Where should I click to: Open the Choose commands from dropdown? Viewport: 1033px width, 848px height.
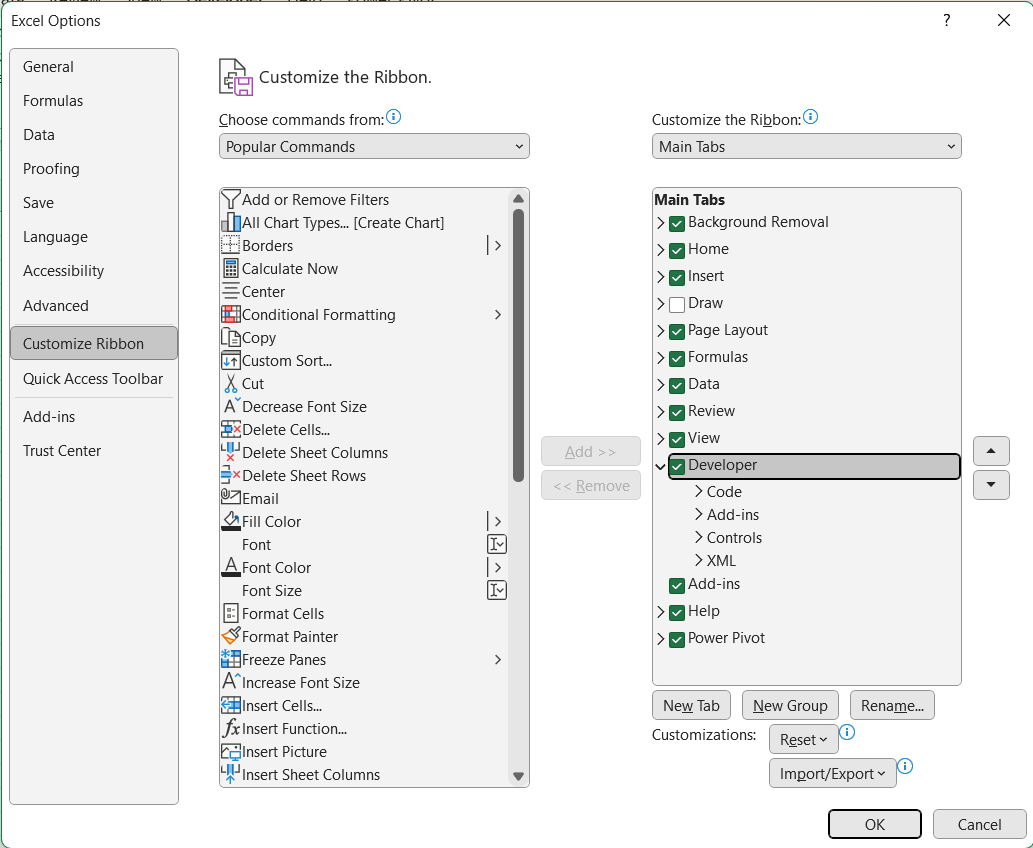click(374, 146)
